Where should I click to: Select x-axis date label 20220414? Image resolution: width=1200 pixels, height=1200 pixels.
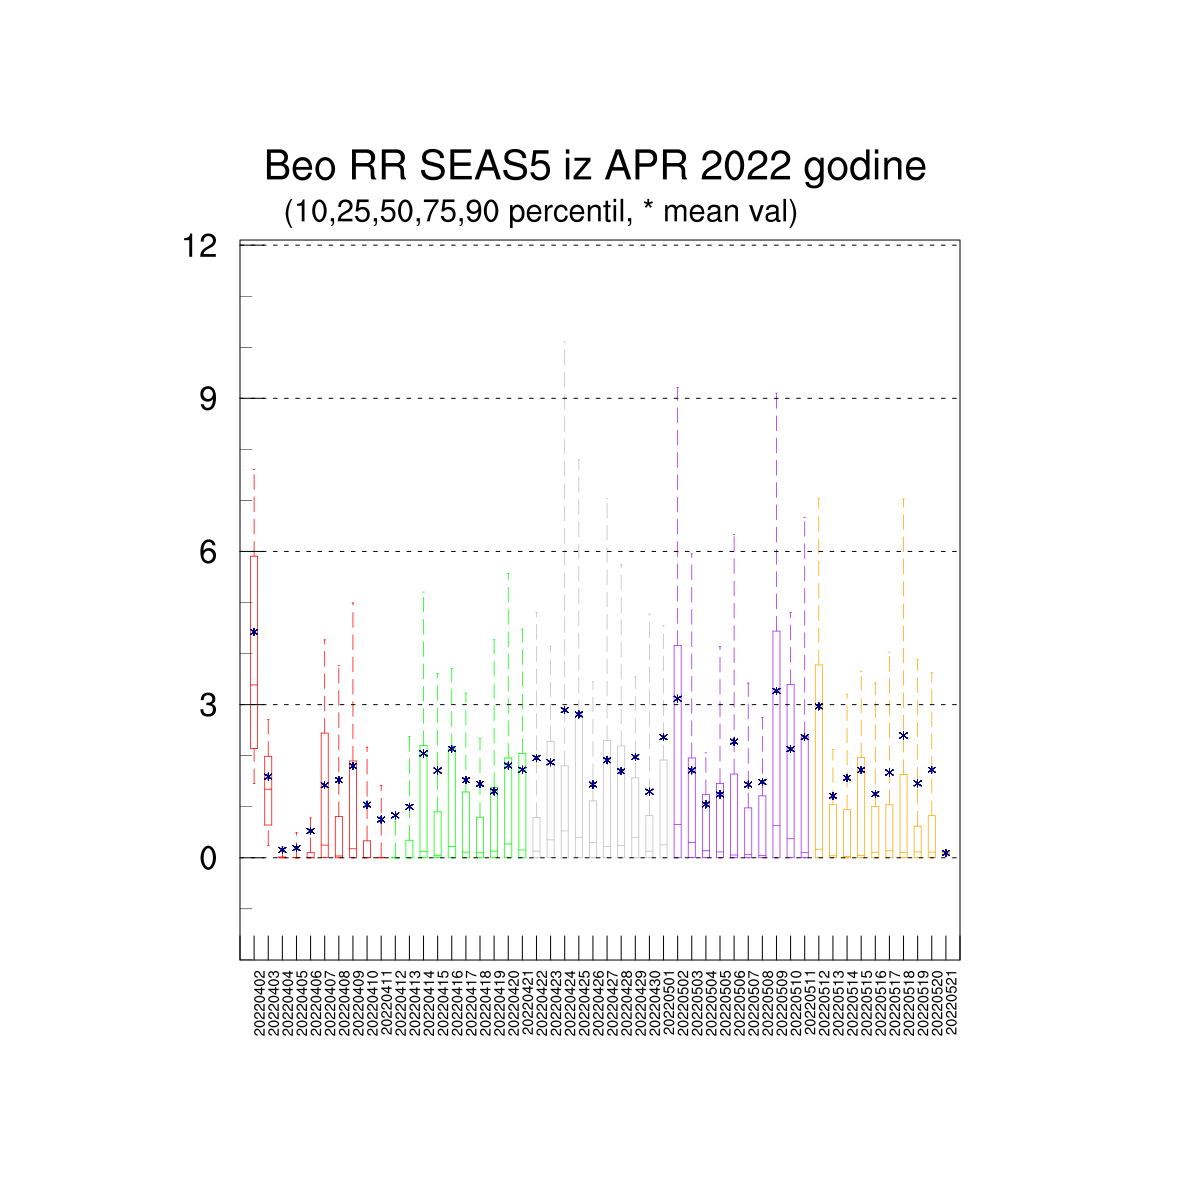coord(429,1002)
